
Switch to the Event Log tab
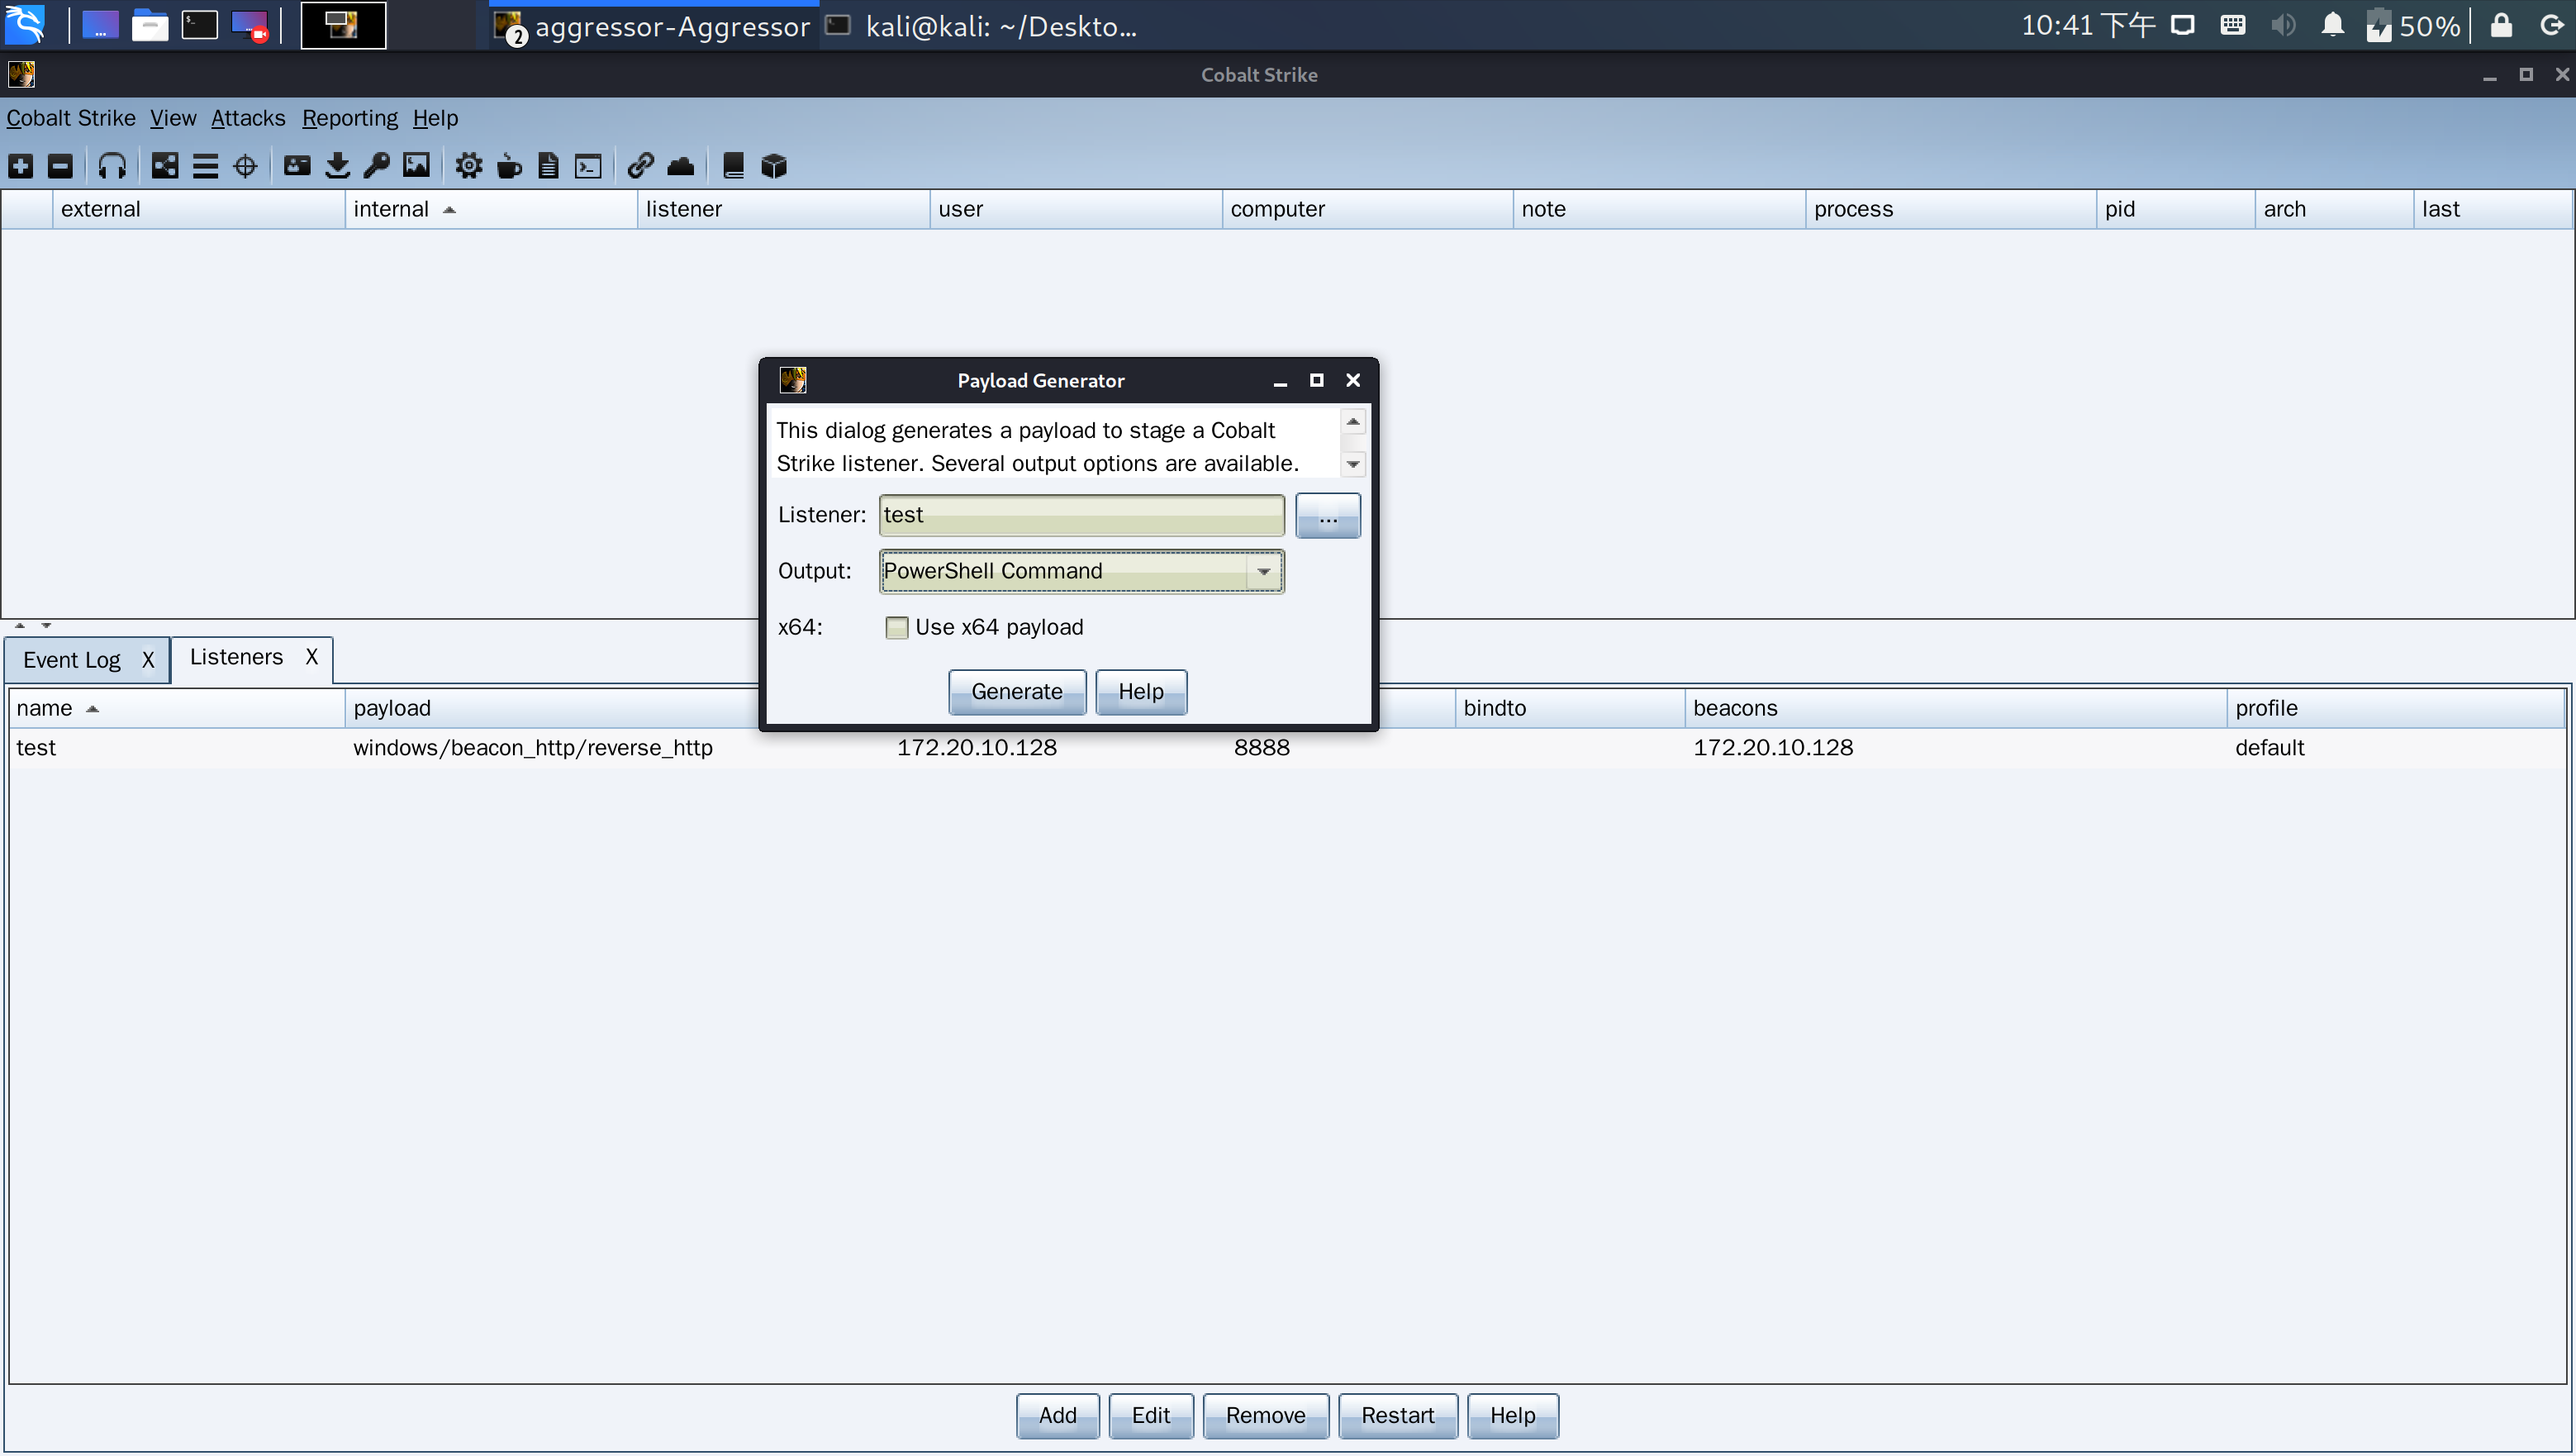72,660
